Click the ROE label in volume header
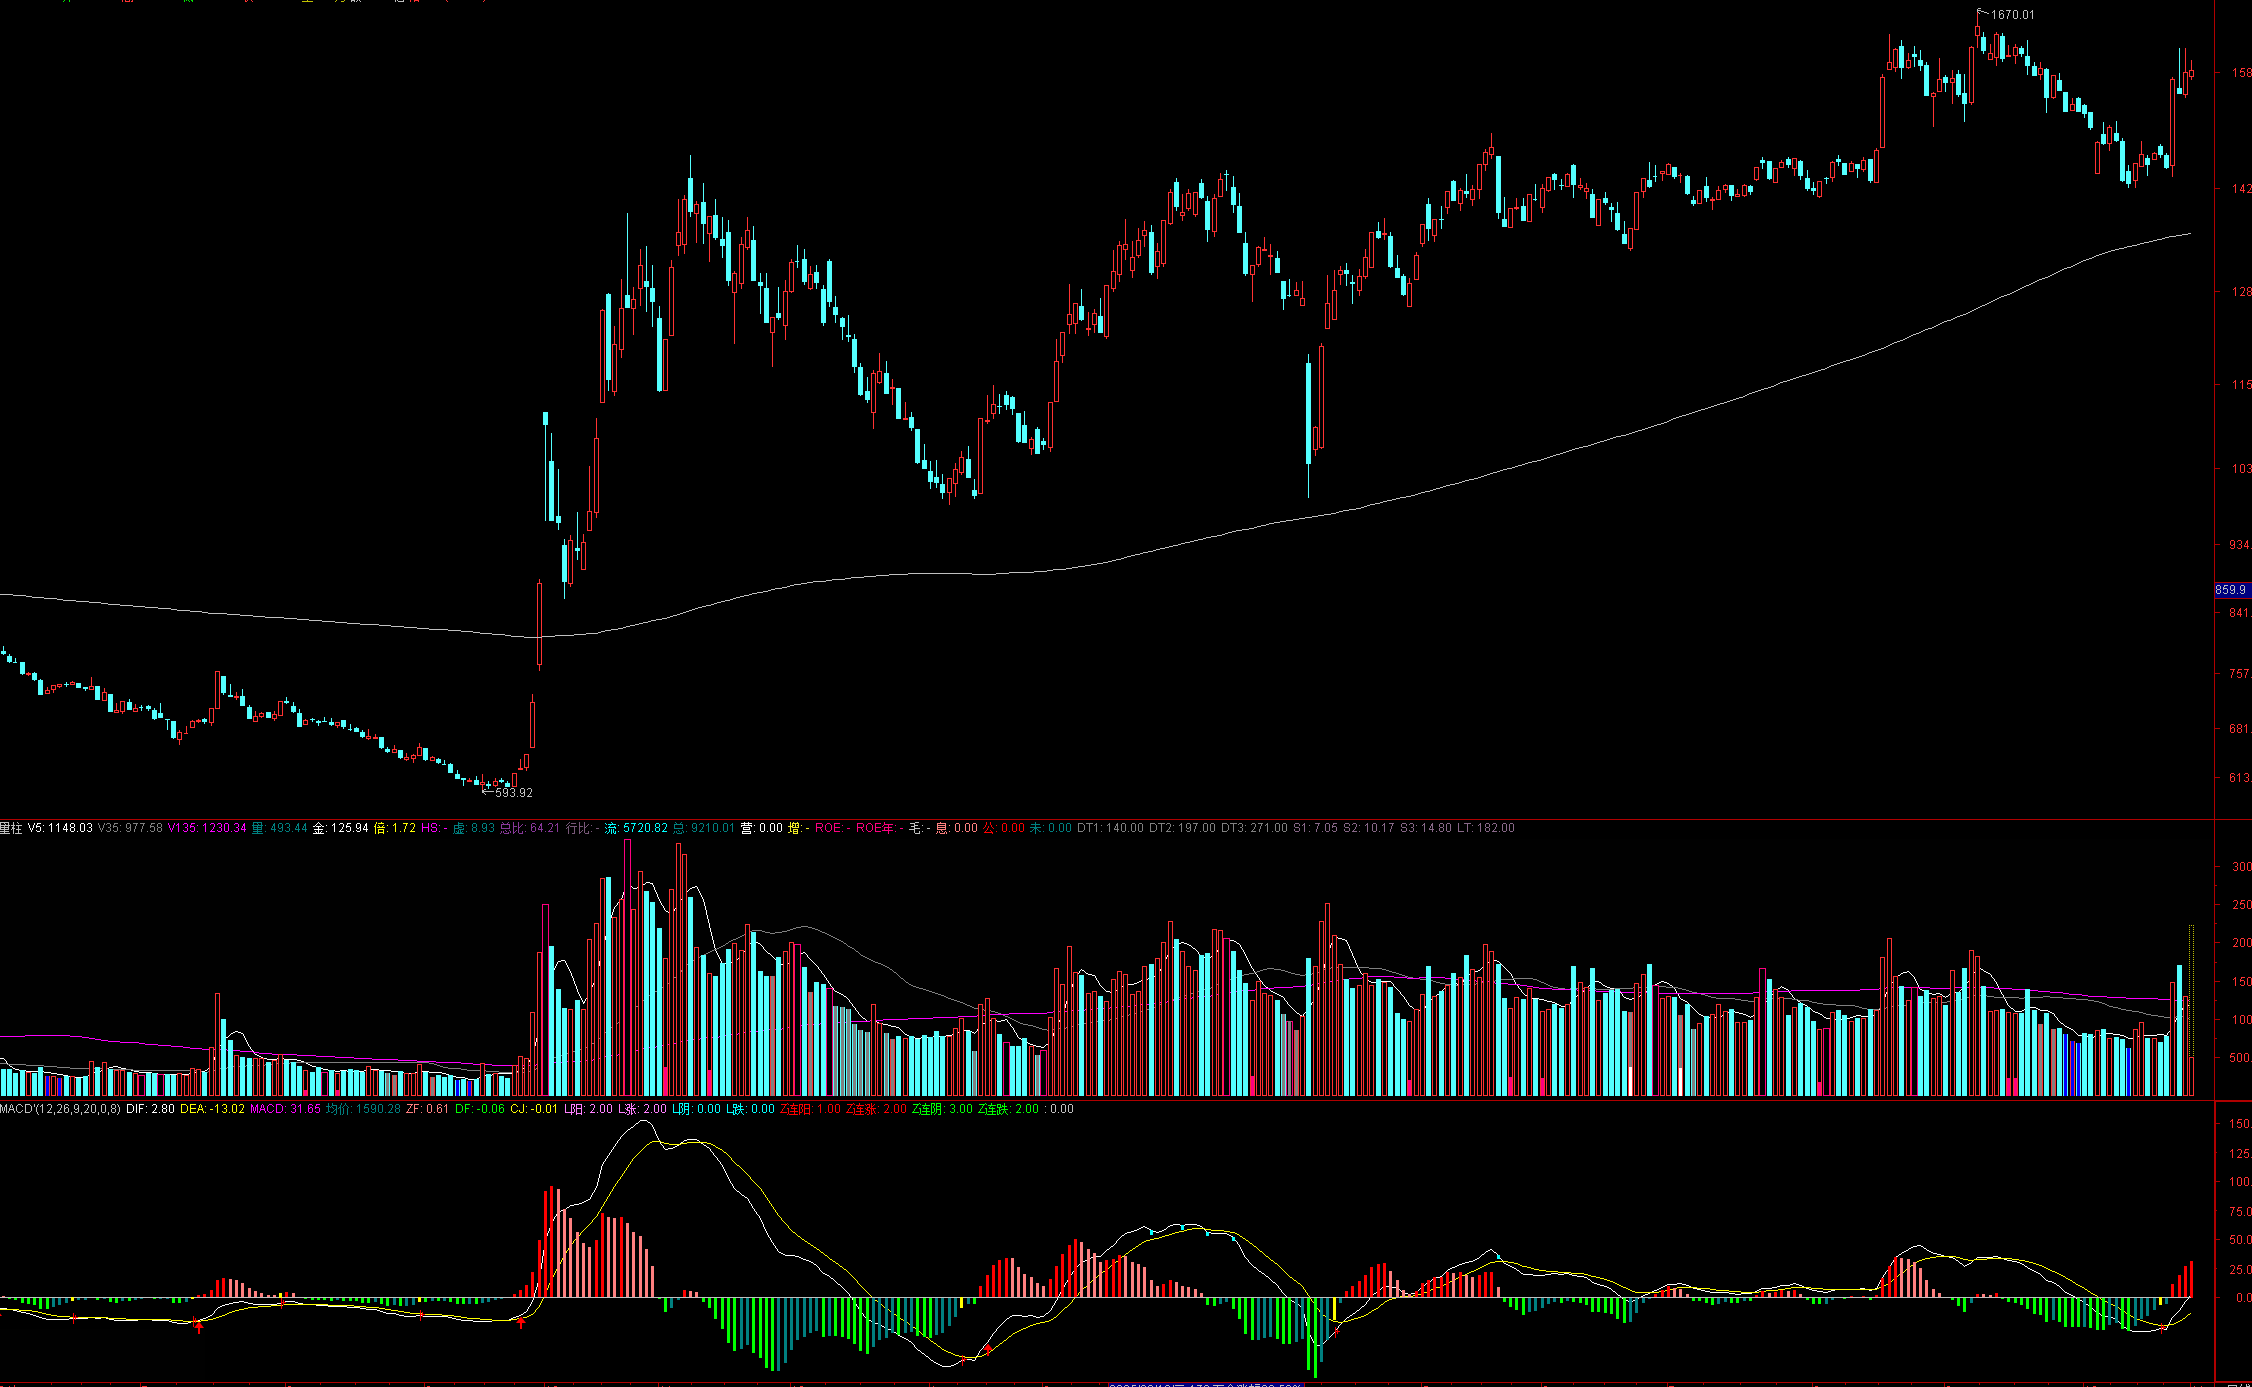The width and height of the screenshot is (2252, 1387). pyautogui.click(x=832, y=828)
